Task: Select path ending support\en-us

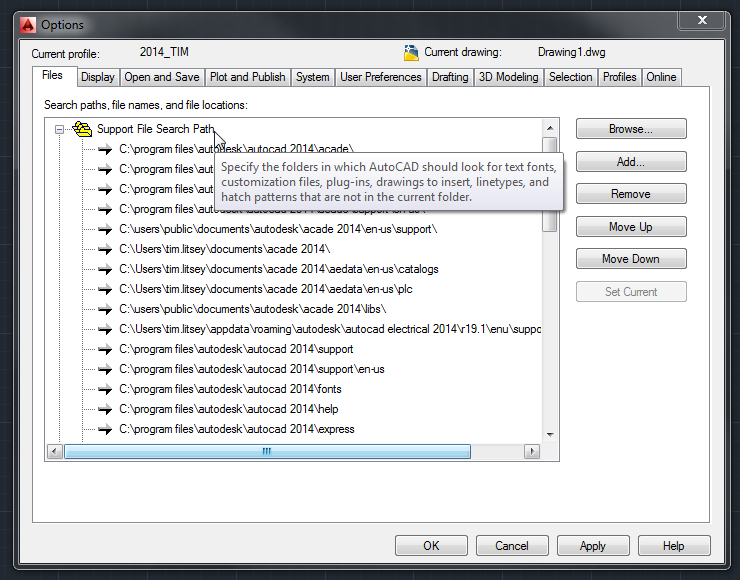Action: (252, 369)
